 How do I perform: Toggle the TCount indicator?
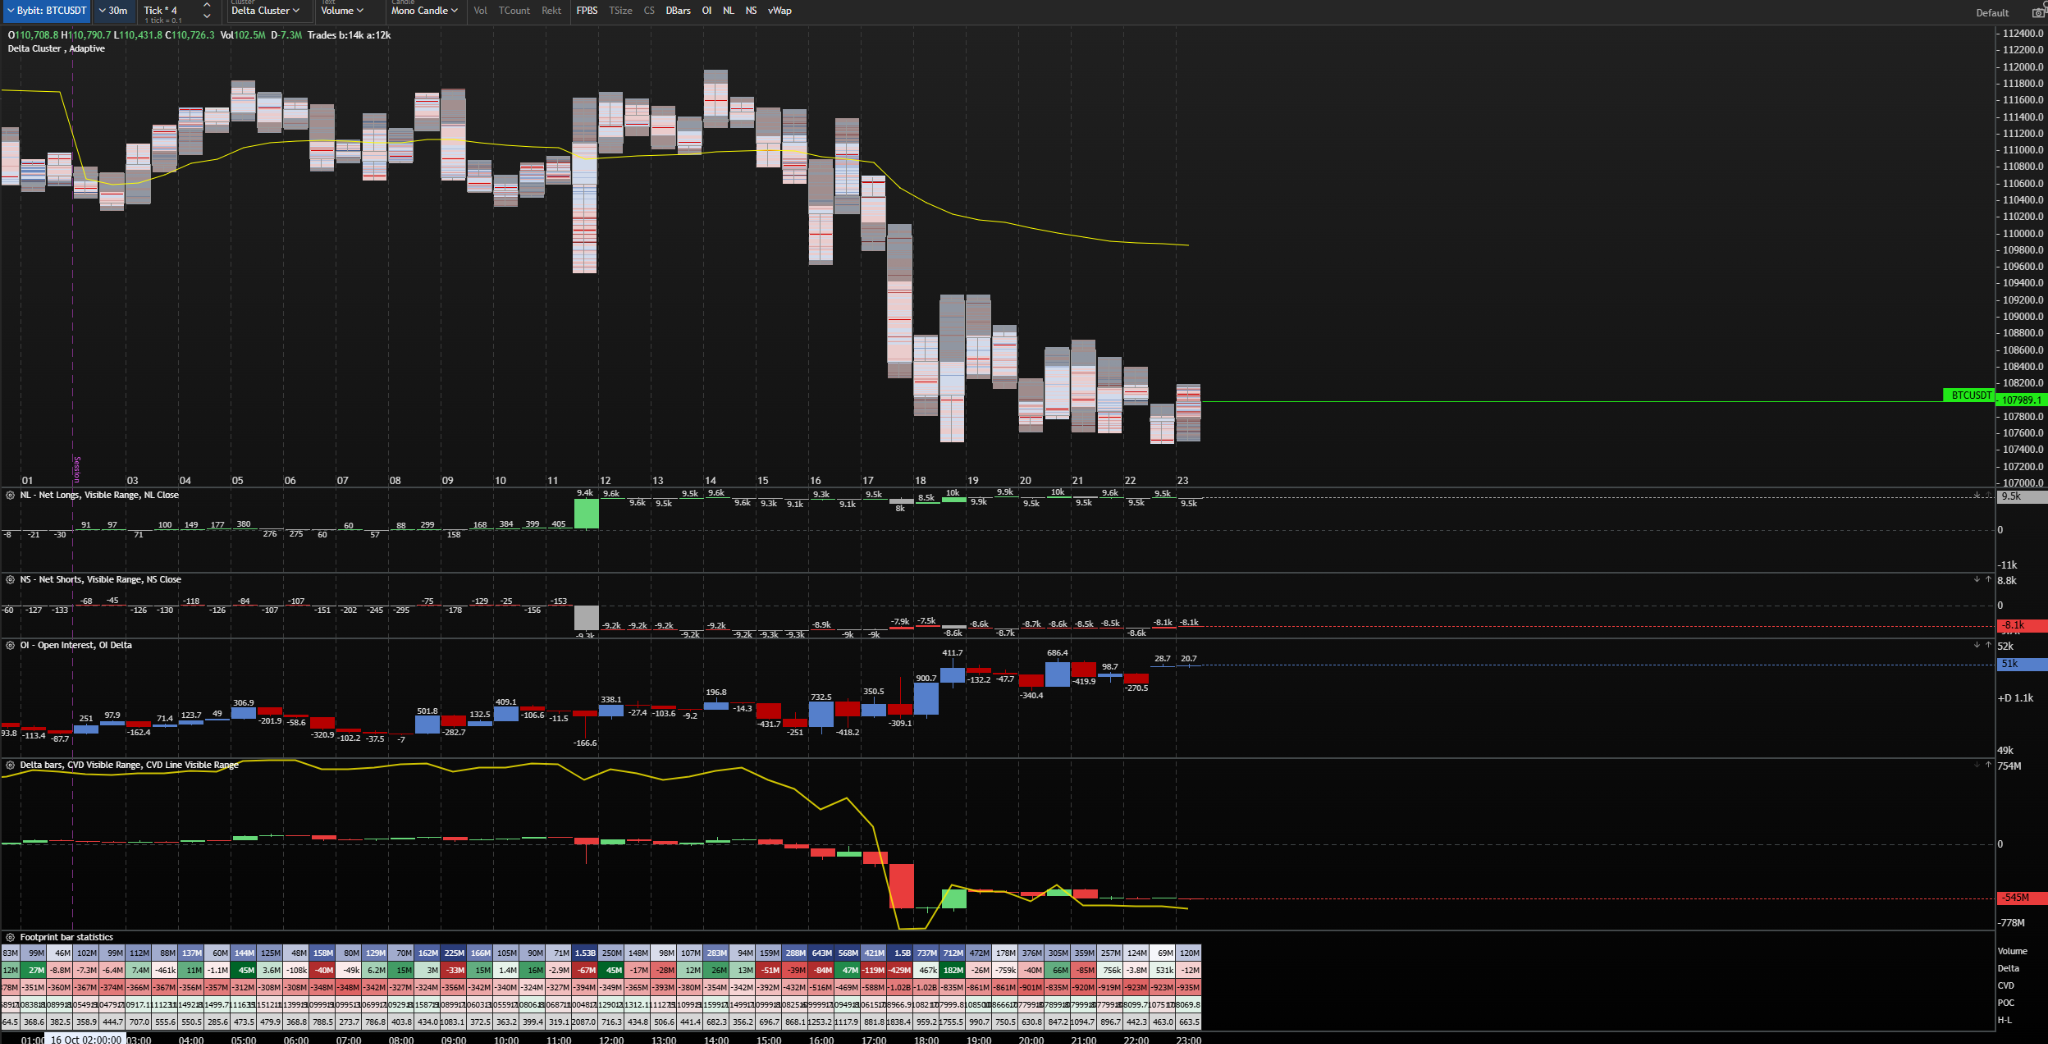pos(515,11)
